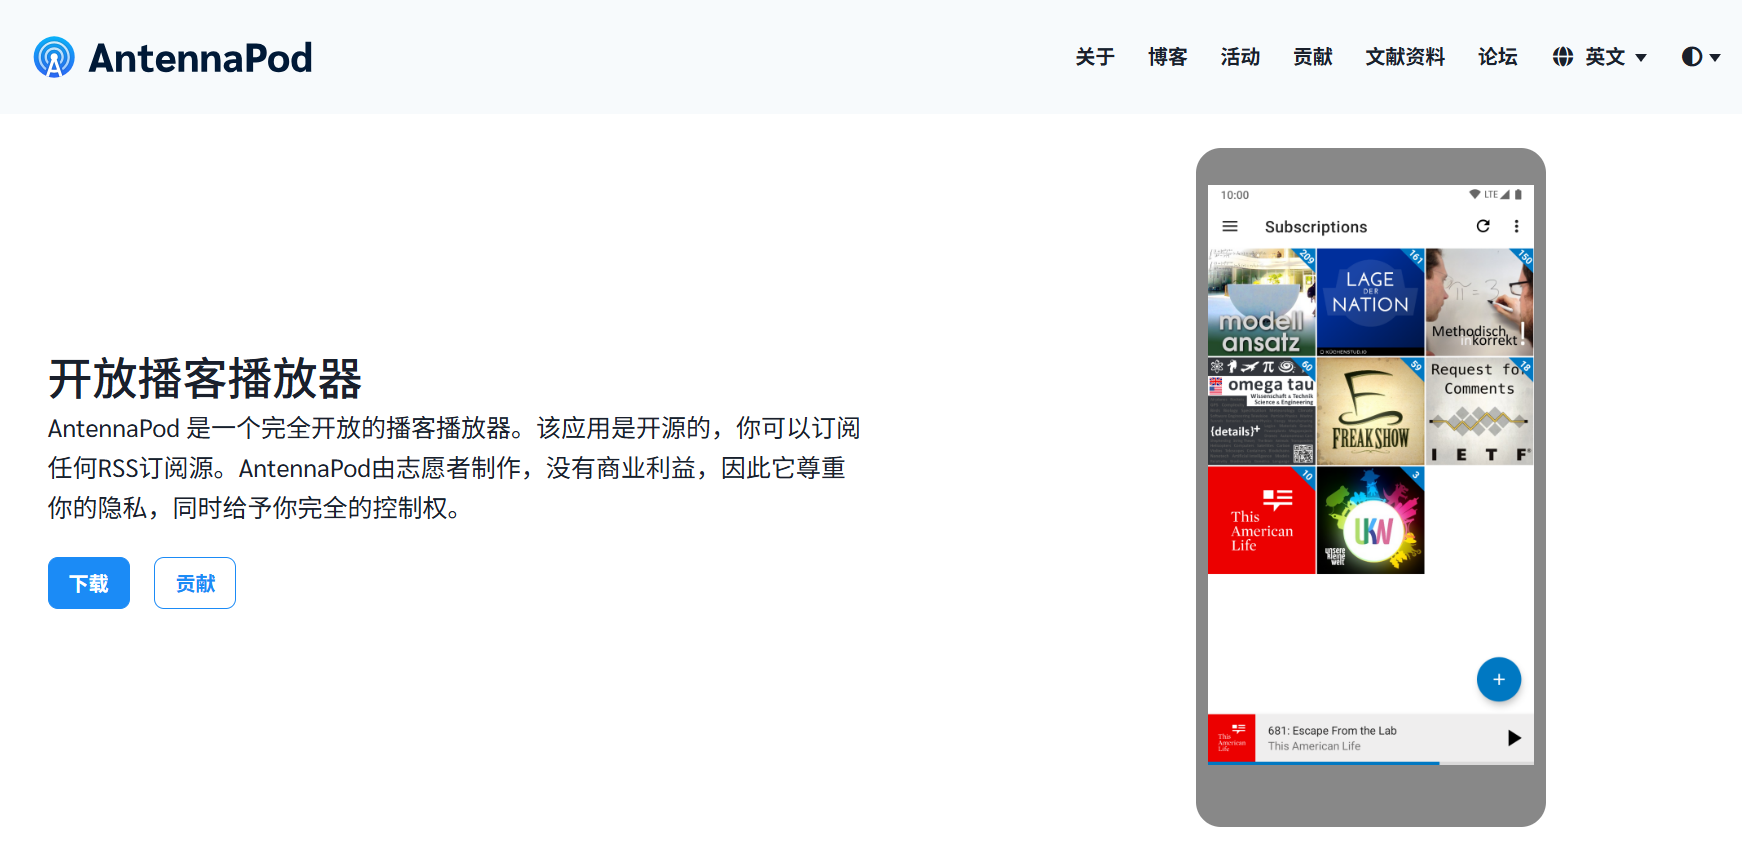Click the LTE signal status icon

[1497, 194]
